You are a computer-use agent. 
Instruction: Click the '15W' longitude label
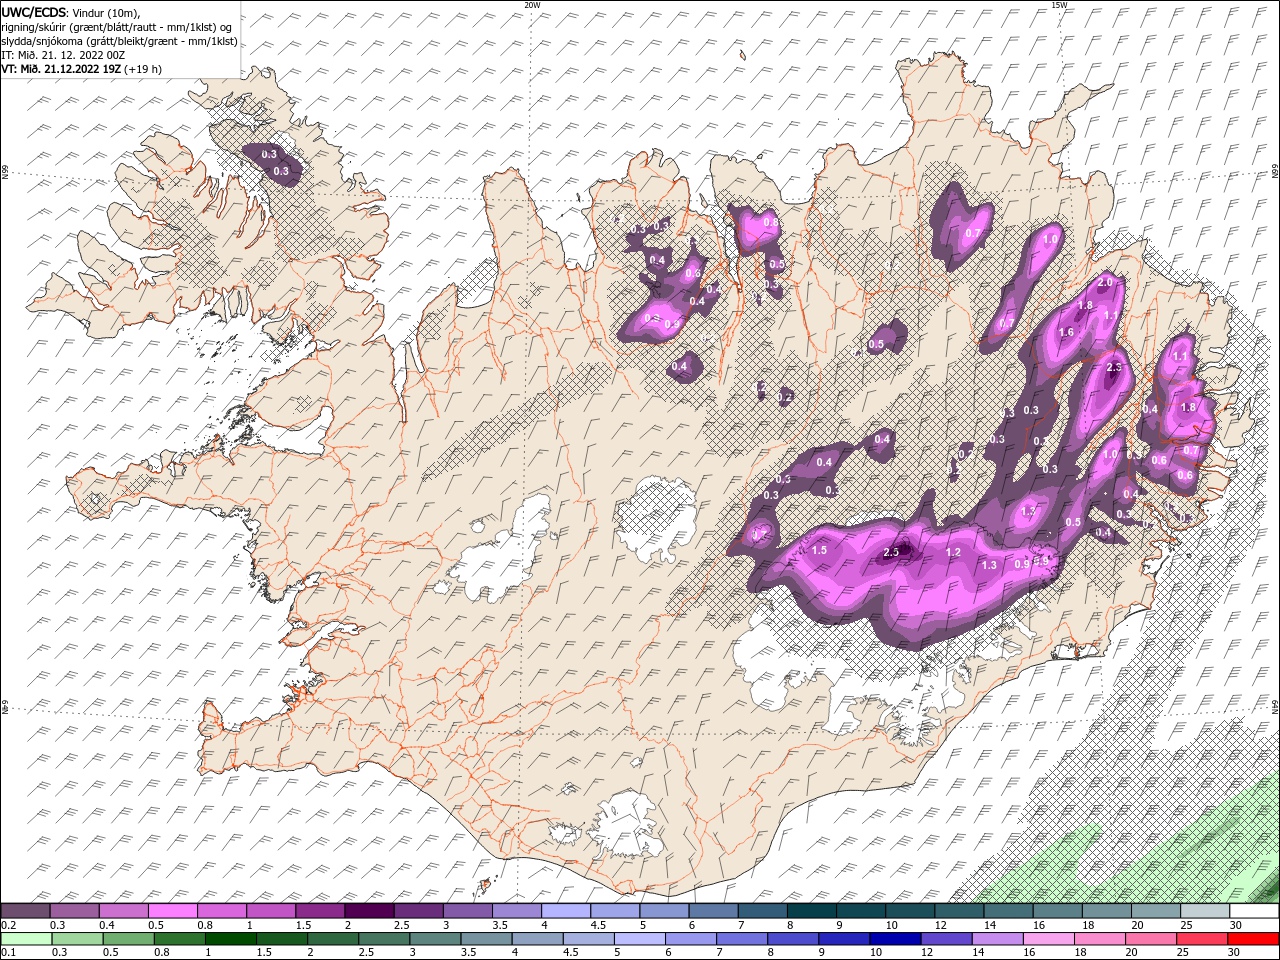tap(1059, 5)
